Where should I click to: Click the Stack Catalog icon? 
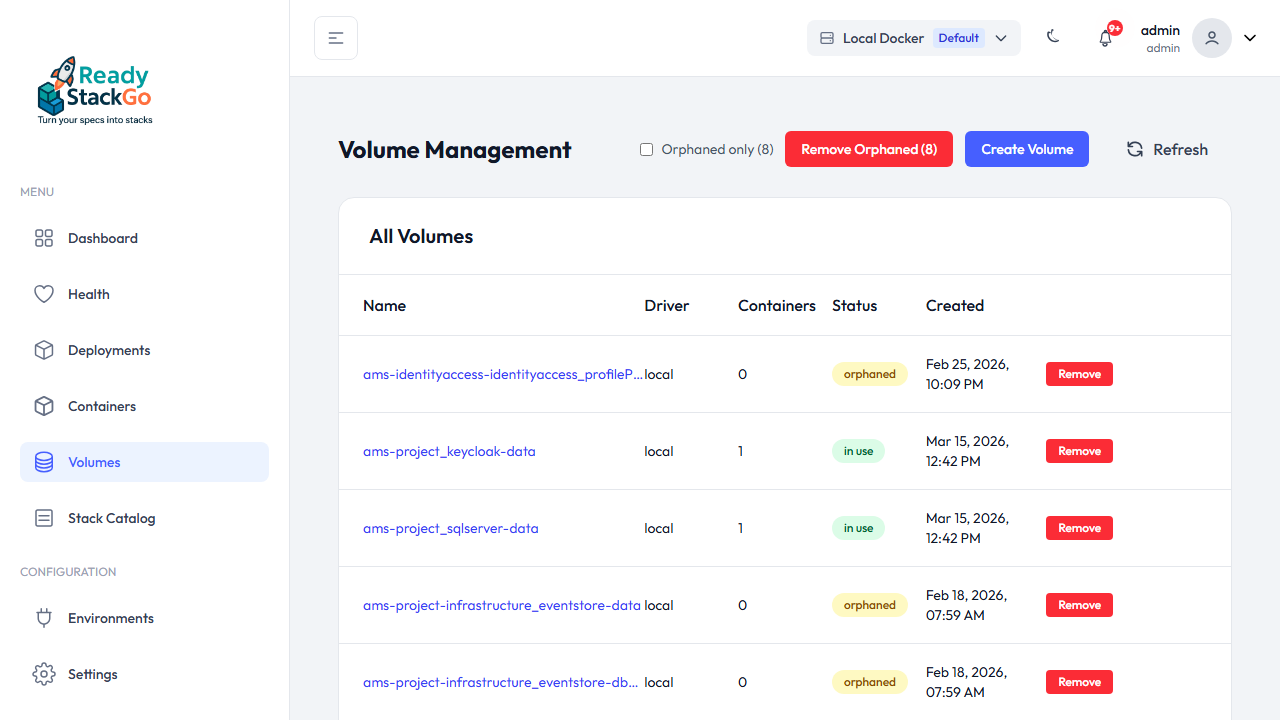click(x=44, y=518)
